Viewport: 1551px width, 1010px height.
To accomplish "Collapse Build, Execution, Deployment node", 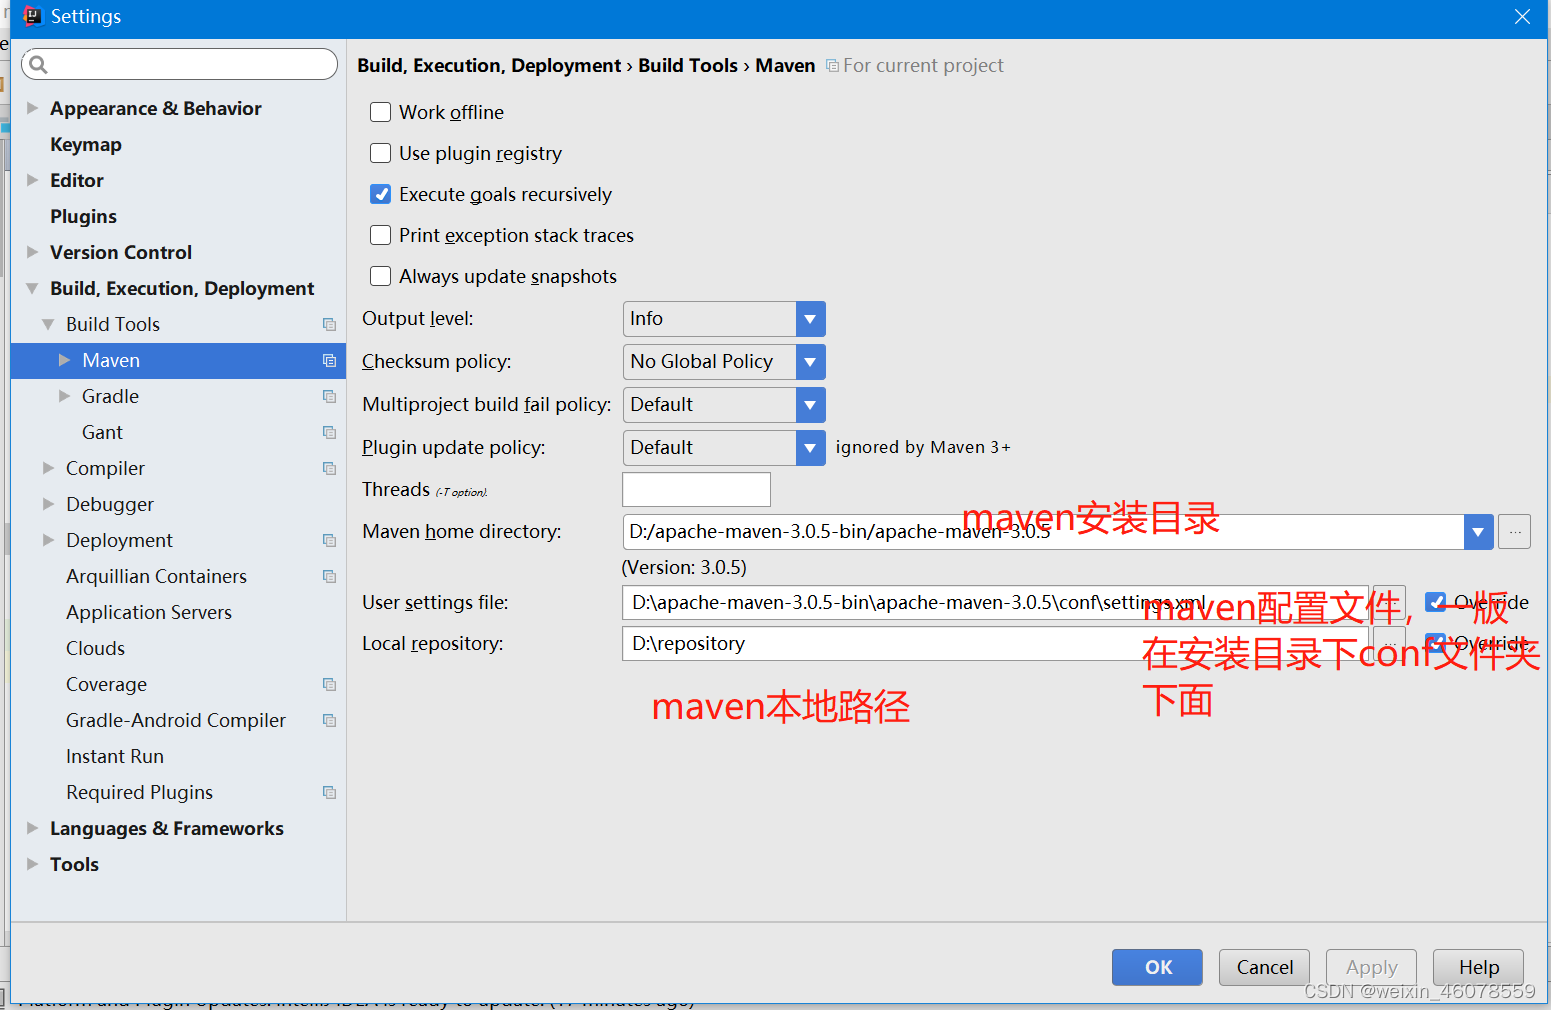I will tap(32, 288).
